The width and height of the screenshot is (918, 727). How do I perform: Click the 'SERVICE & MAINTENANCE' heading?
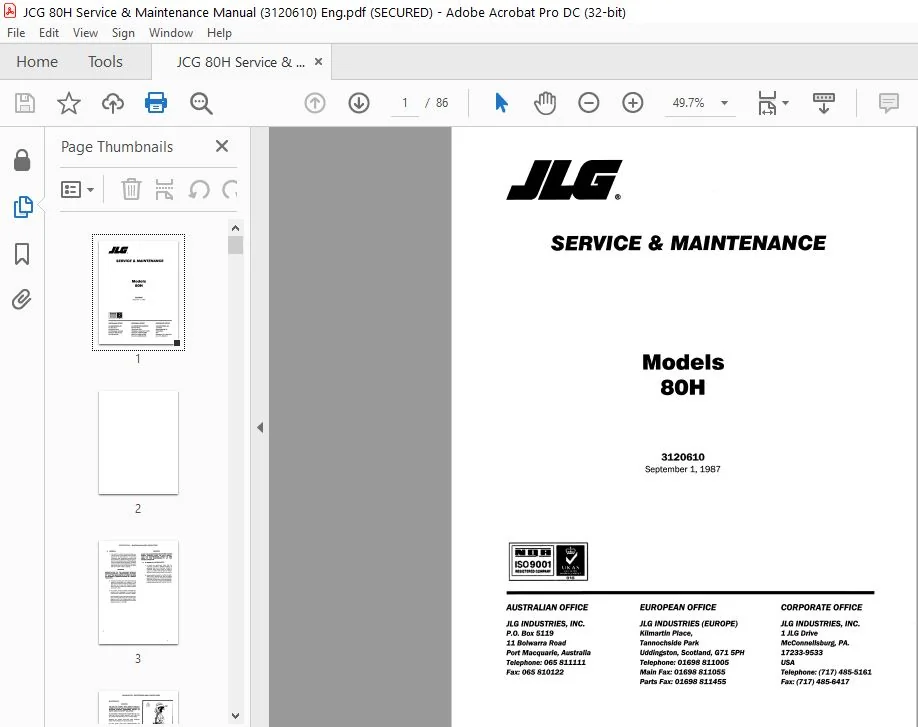(x=688, y=243)
